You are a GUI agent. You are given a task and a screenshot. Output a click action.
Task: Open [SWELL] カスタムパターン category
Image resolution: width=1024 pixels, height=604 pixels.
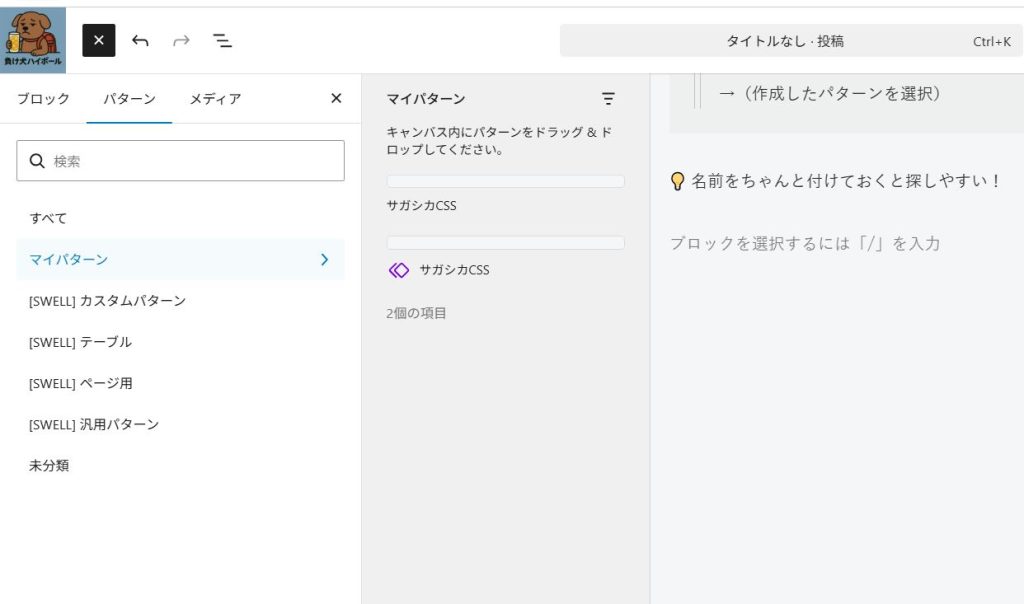107,301
